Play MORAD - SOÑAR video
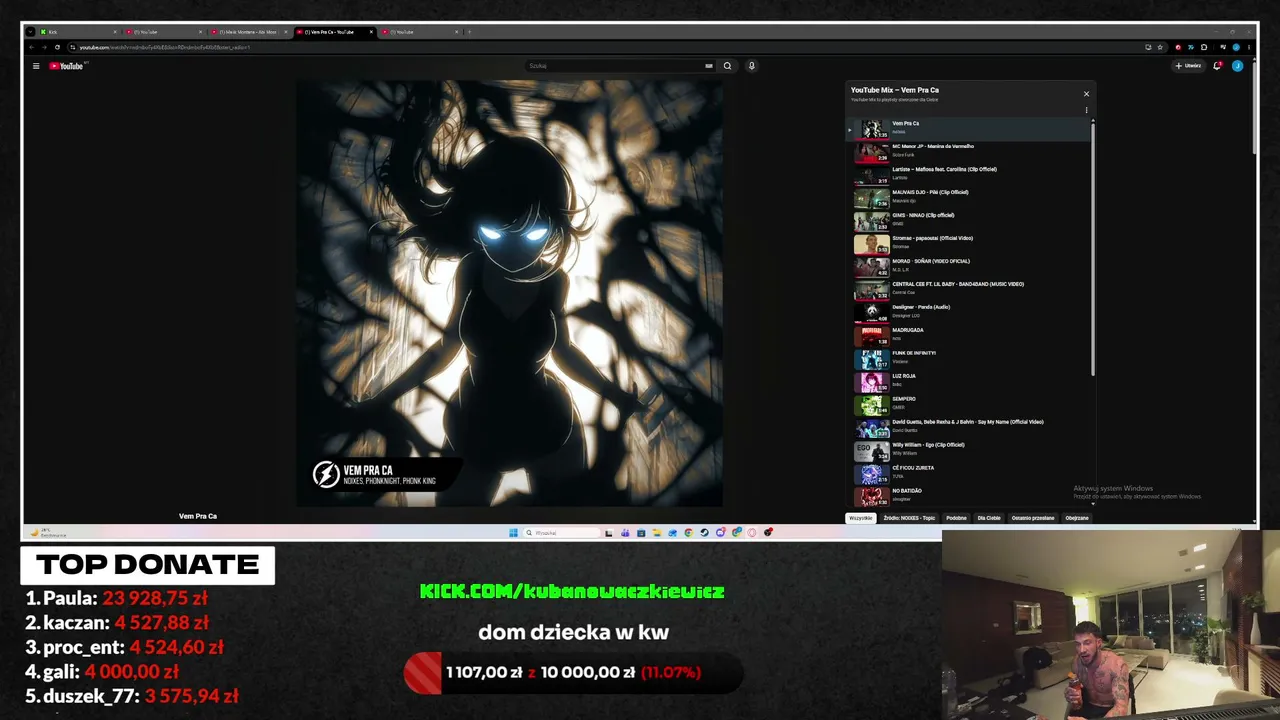Viewport: 1280px width, 720px height. click(x=968, y=266)
